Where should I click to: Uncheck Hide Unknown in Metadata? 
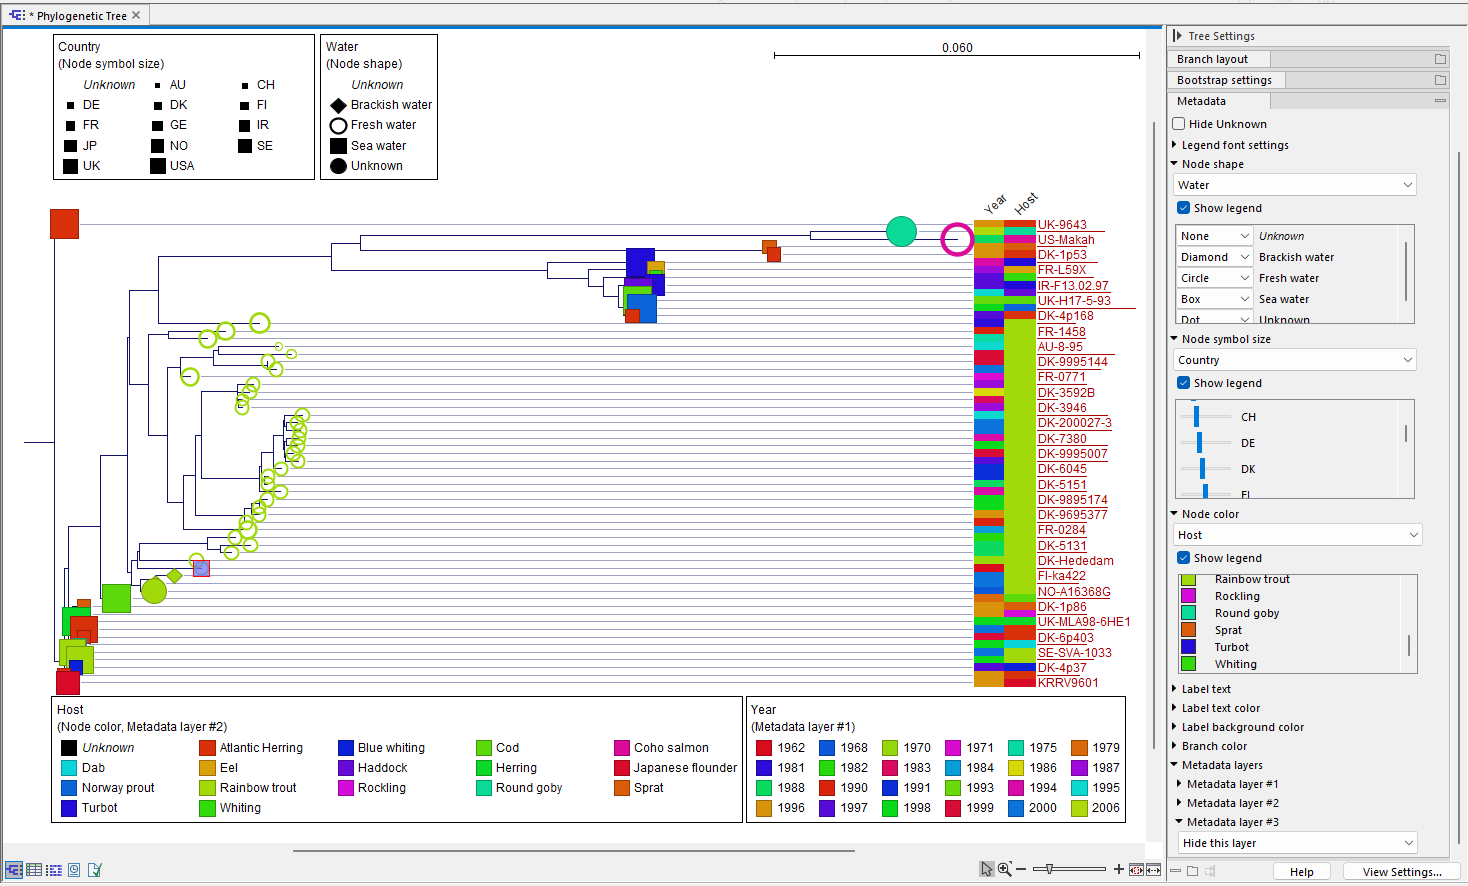[1181, 123]
